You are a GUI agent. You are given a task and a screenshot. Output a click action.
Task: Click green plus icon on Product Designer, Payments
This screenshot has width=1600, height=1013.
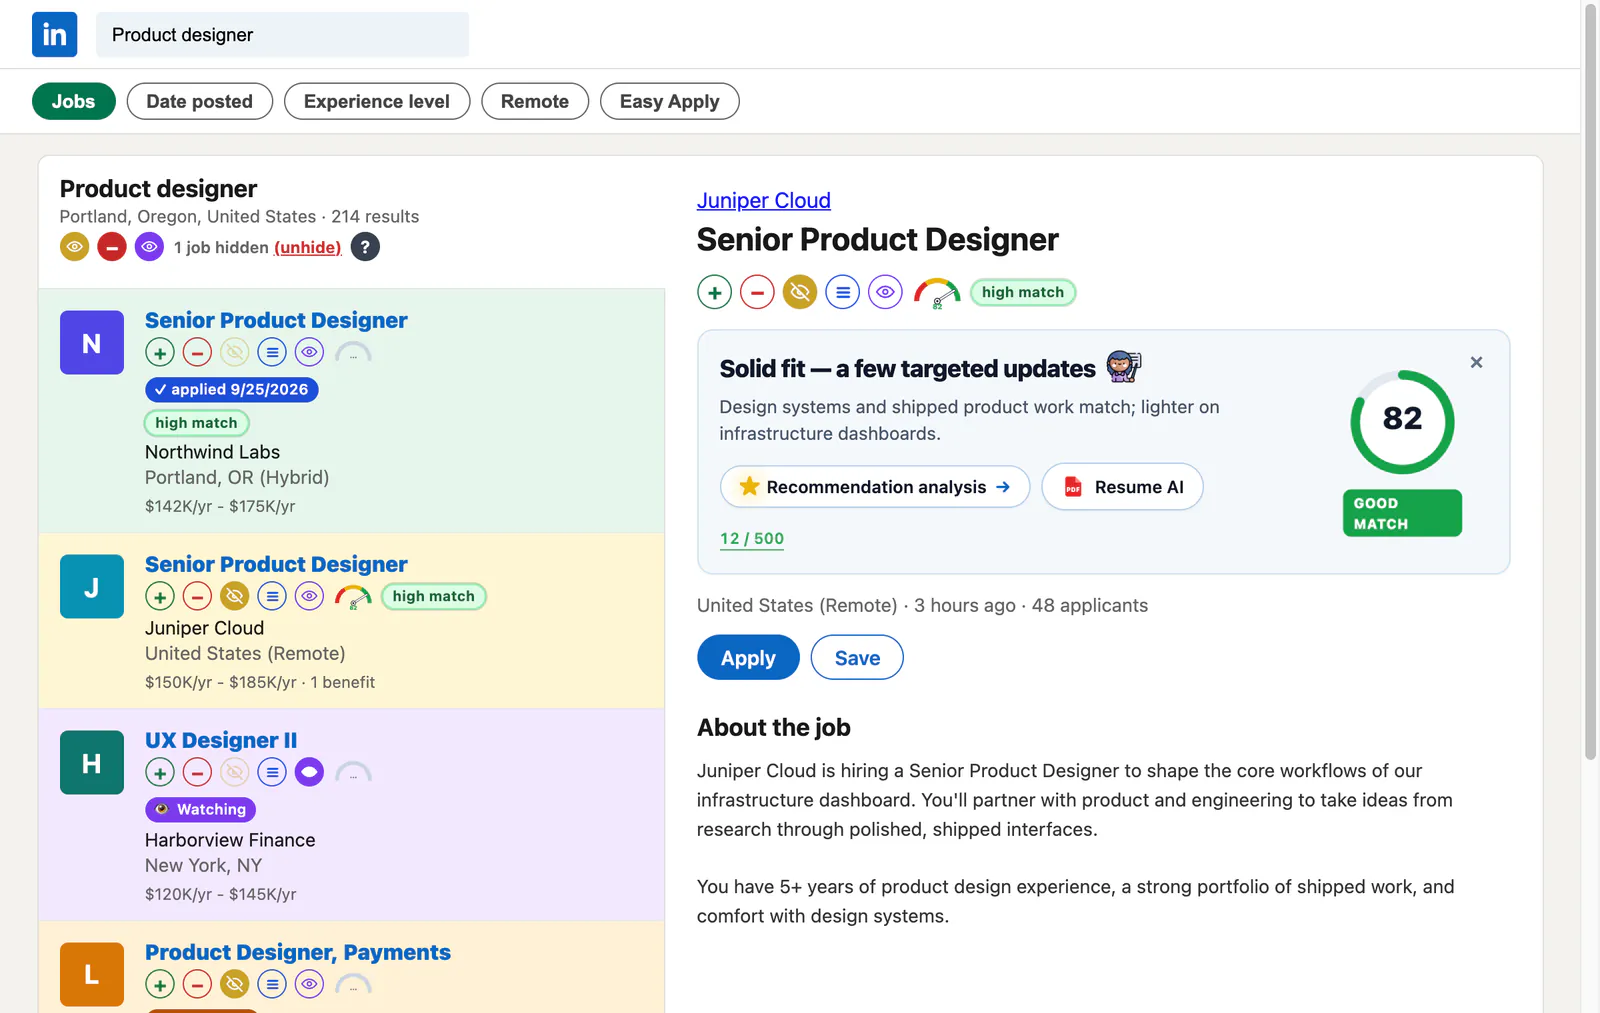pyautogui.click(x=160, y=984)
